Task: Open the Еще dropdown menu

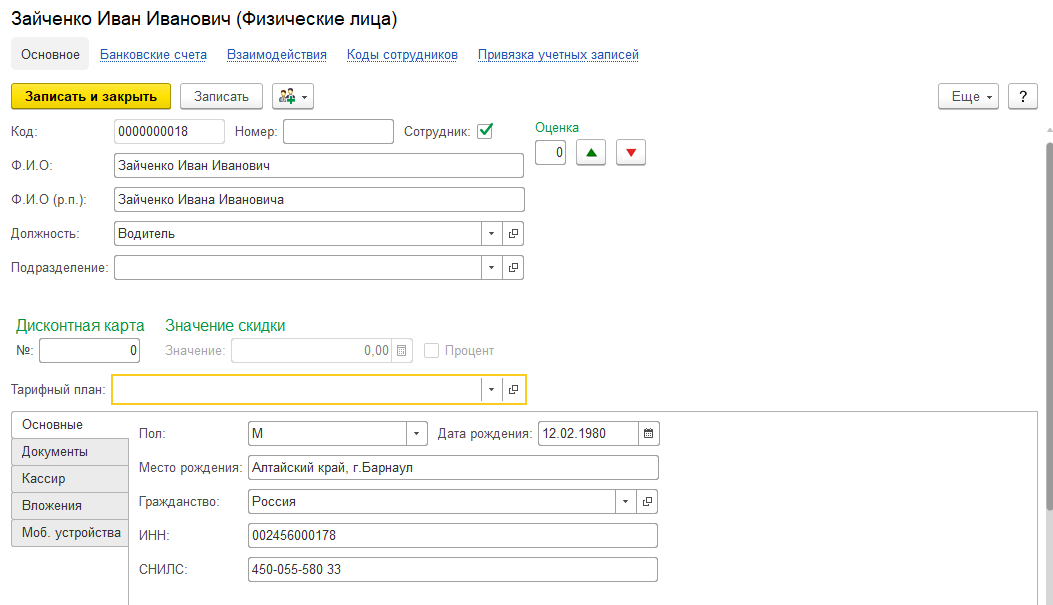Action: (968, 96)
